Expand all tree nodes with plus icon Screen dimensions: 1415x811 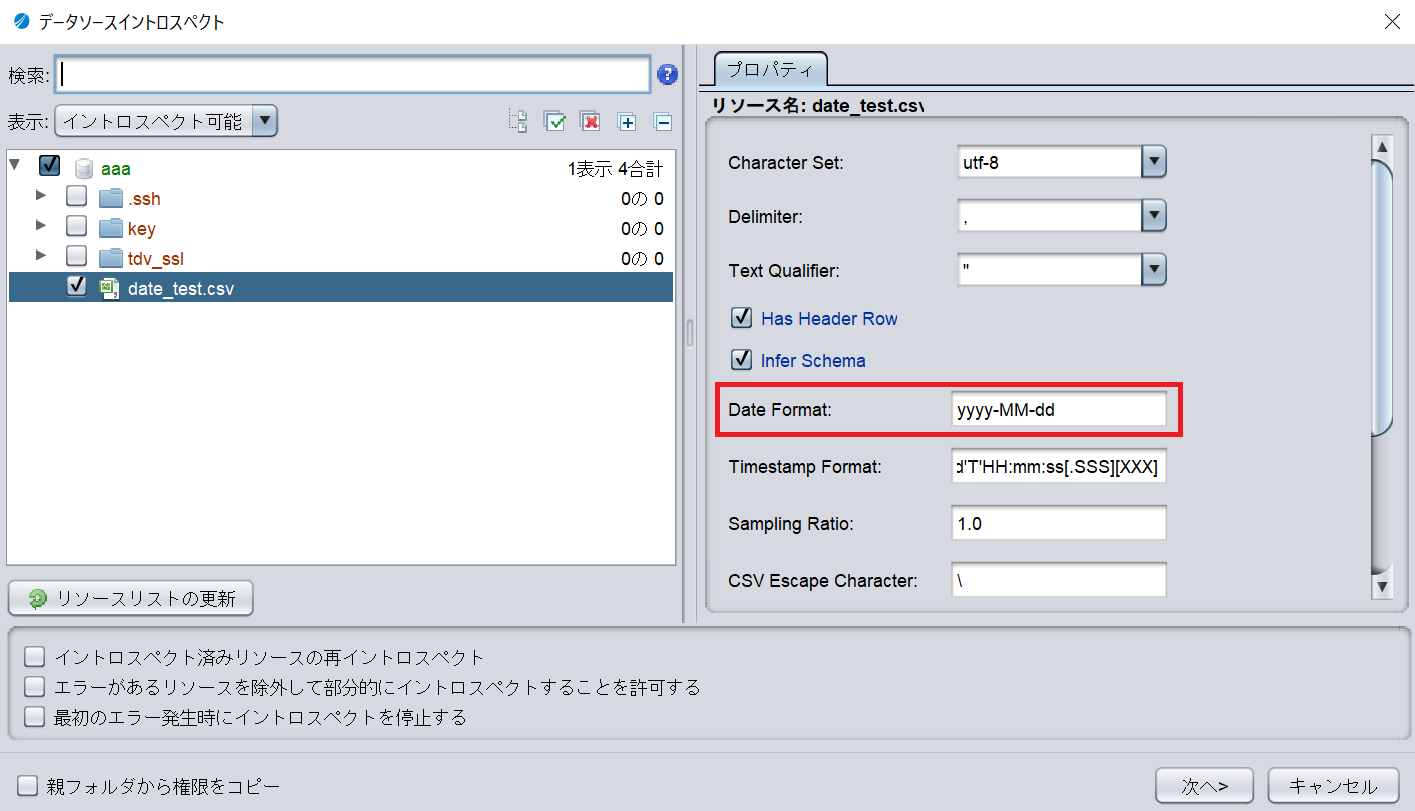[x=627, y=122]
